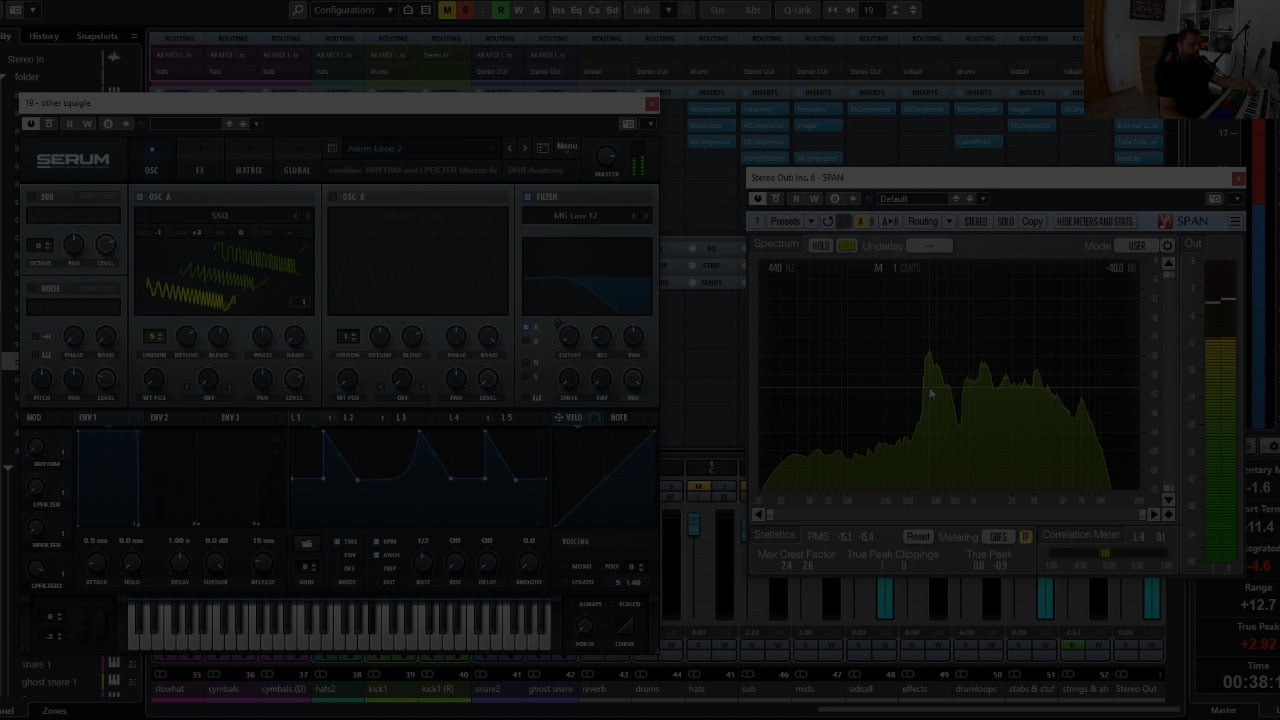Open the Configurations dropdown in top toolbar
The width and height of the screenshot is (1280, 720).
click(x=354, y=10)
